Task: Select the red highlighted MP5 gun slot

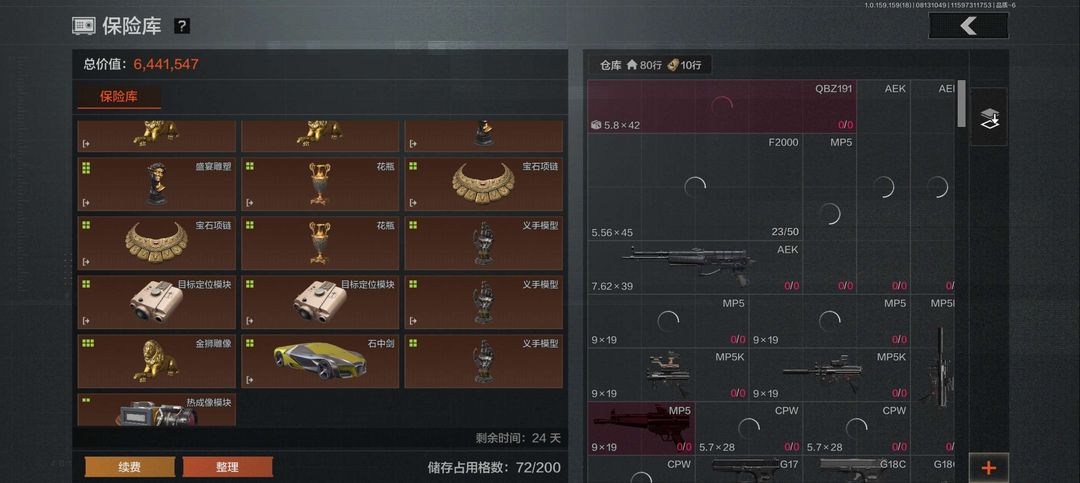Action: 641,429
